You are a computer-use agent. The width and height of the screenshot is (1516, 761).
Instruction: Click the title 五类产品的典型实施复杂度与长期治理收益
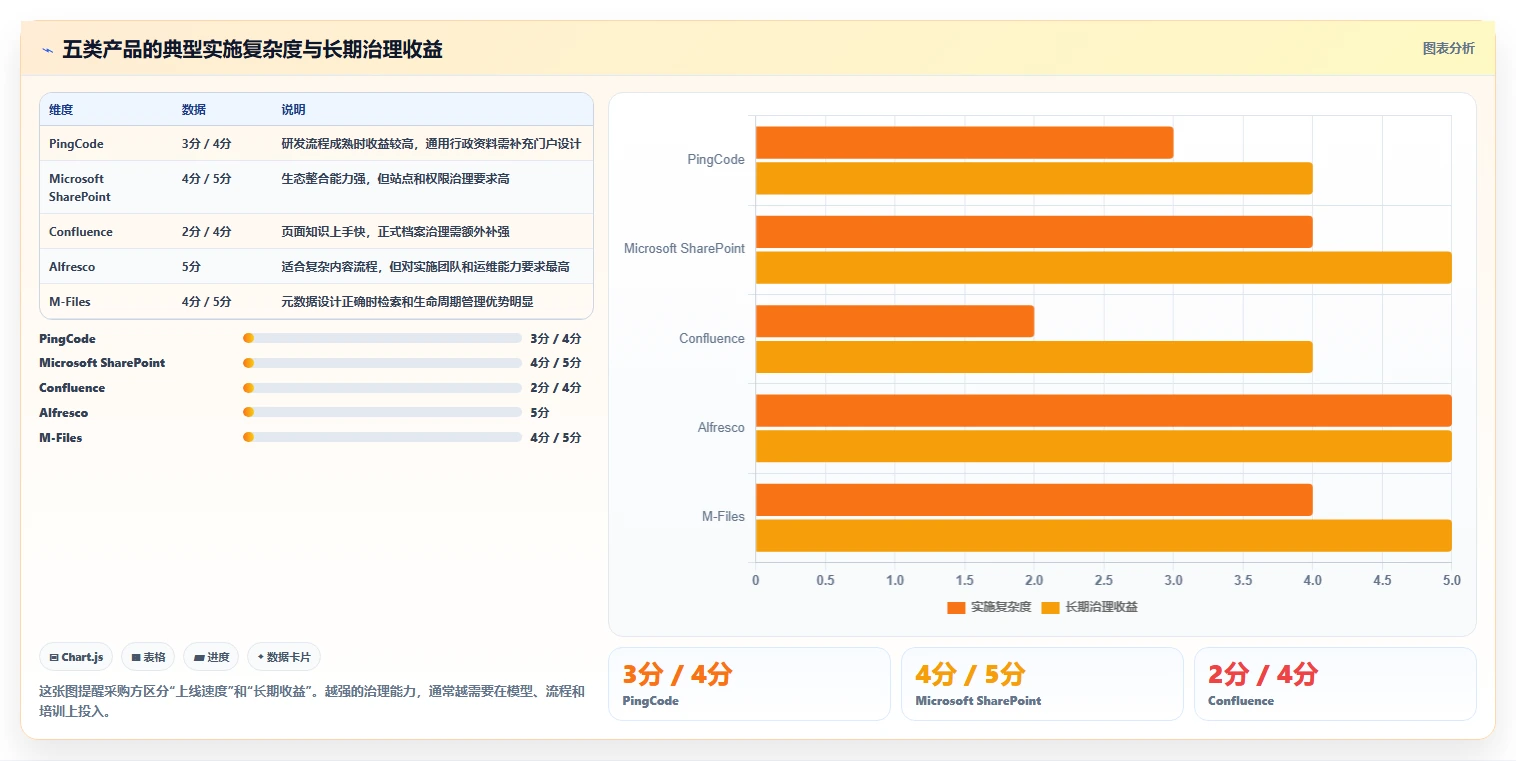coord(252,49)
